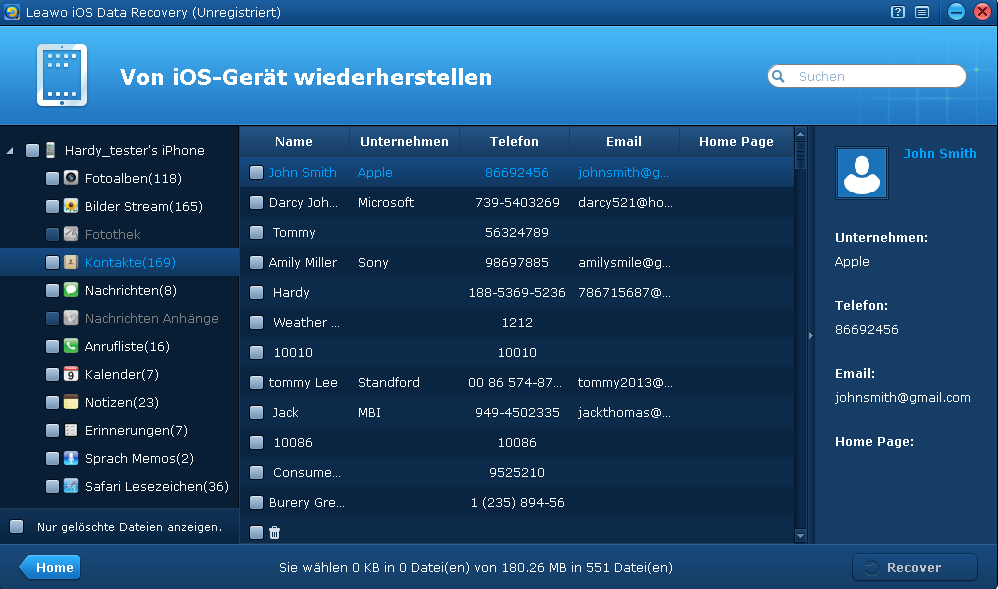The width and height of the screenshot is (998, 589).
Task: Tick the checkbox beside the trash icon
Action: pos(257,532)
